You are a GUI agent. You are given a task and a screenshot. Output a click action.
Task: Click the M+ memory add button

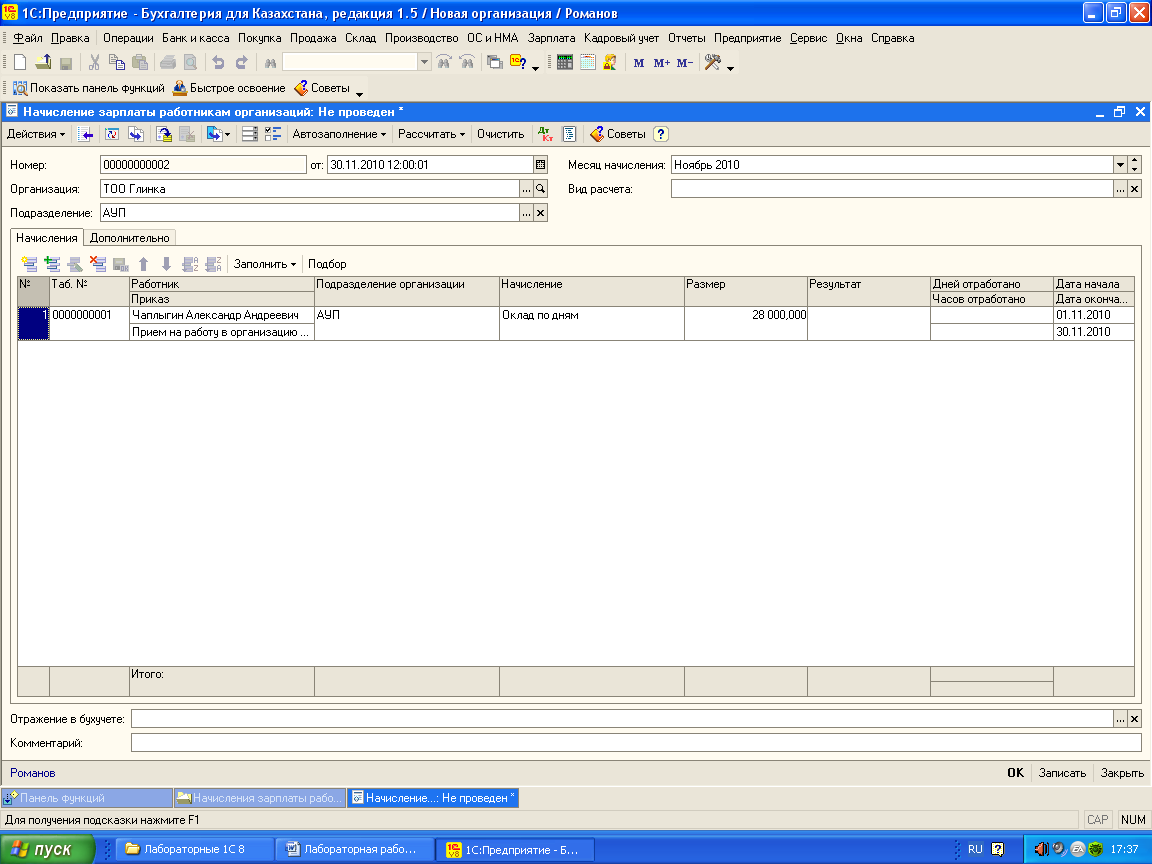[x=662, y=63]
